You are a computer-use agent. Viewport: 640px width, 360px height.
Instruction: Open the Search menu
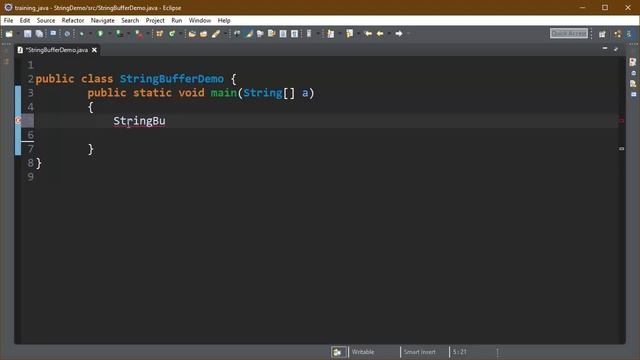point(130,20)
